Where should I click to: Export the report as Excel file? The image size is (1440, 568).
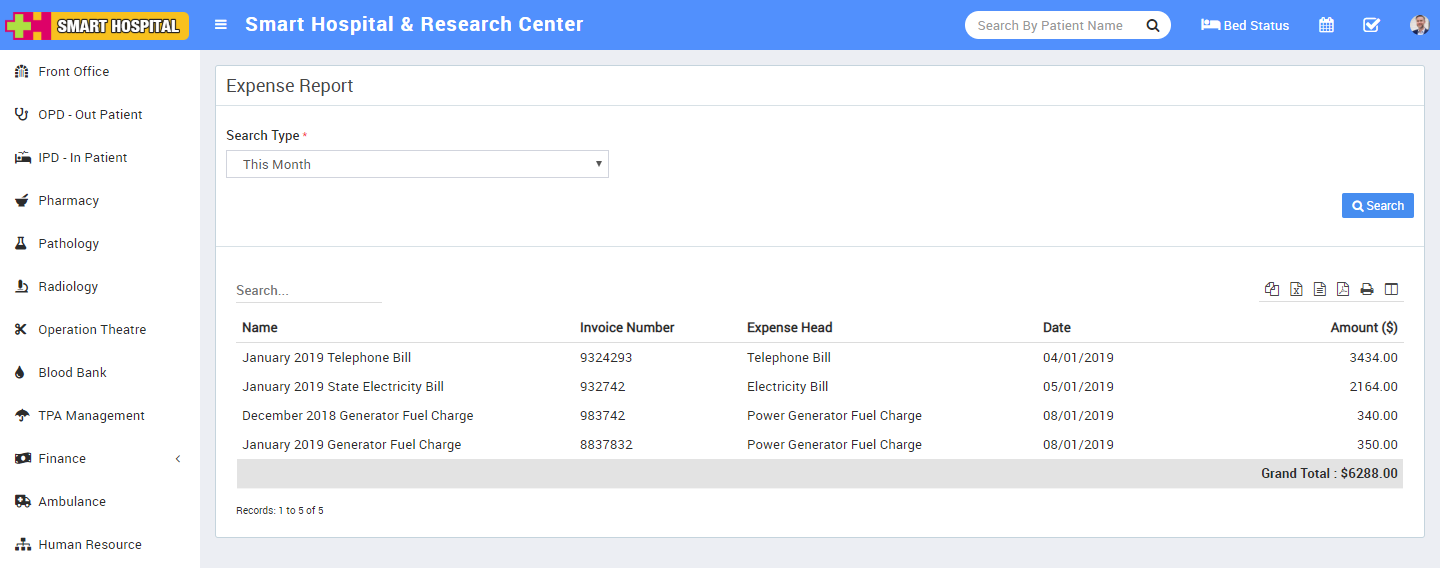click(x=1296, y=289)
